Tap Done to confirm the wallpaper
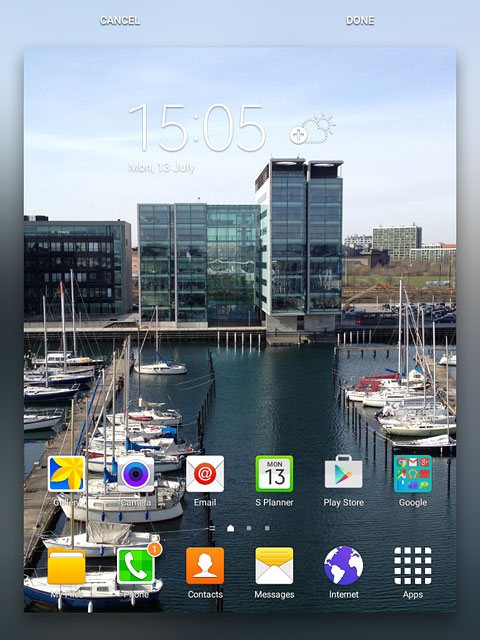The width and height of the screenshot is (480, 640). pyautogui.click(x=360, y=20)
